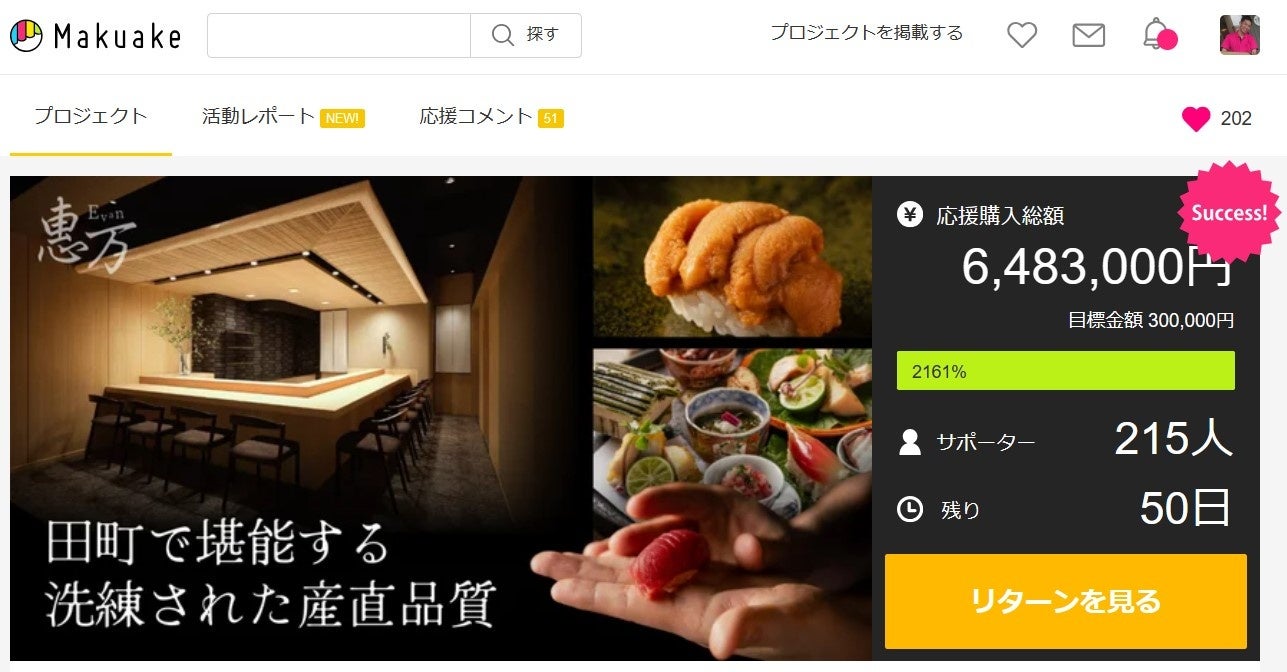The width and height of the screenshot is (1287, 672).
Task: Click the Success! badge
Action: (x=1228, y=212)
